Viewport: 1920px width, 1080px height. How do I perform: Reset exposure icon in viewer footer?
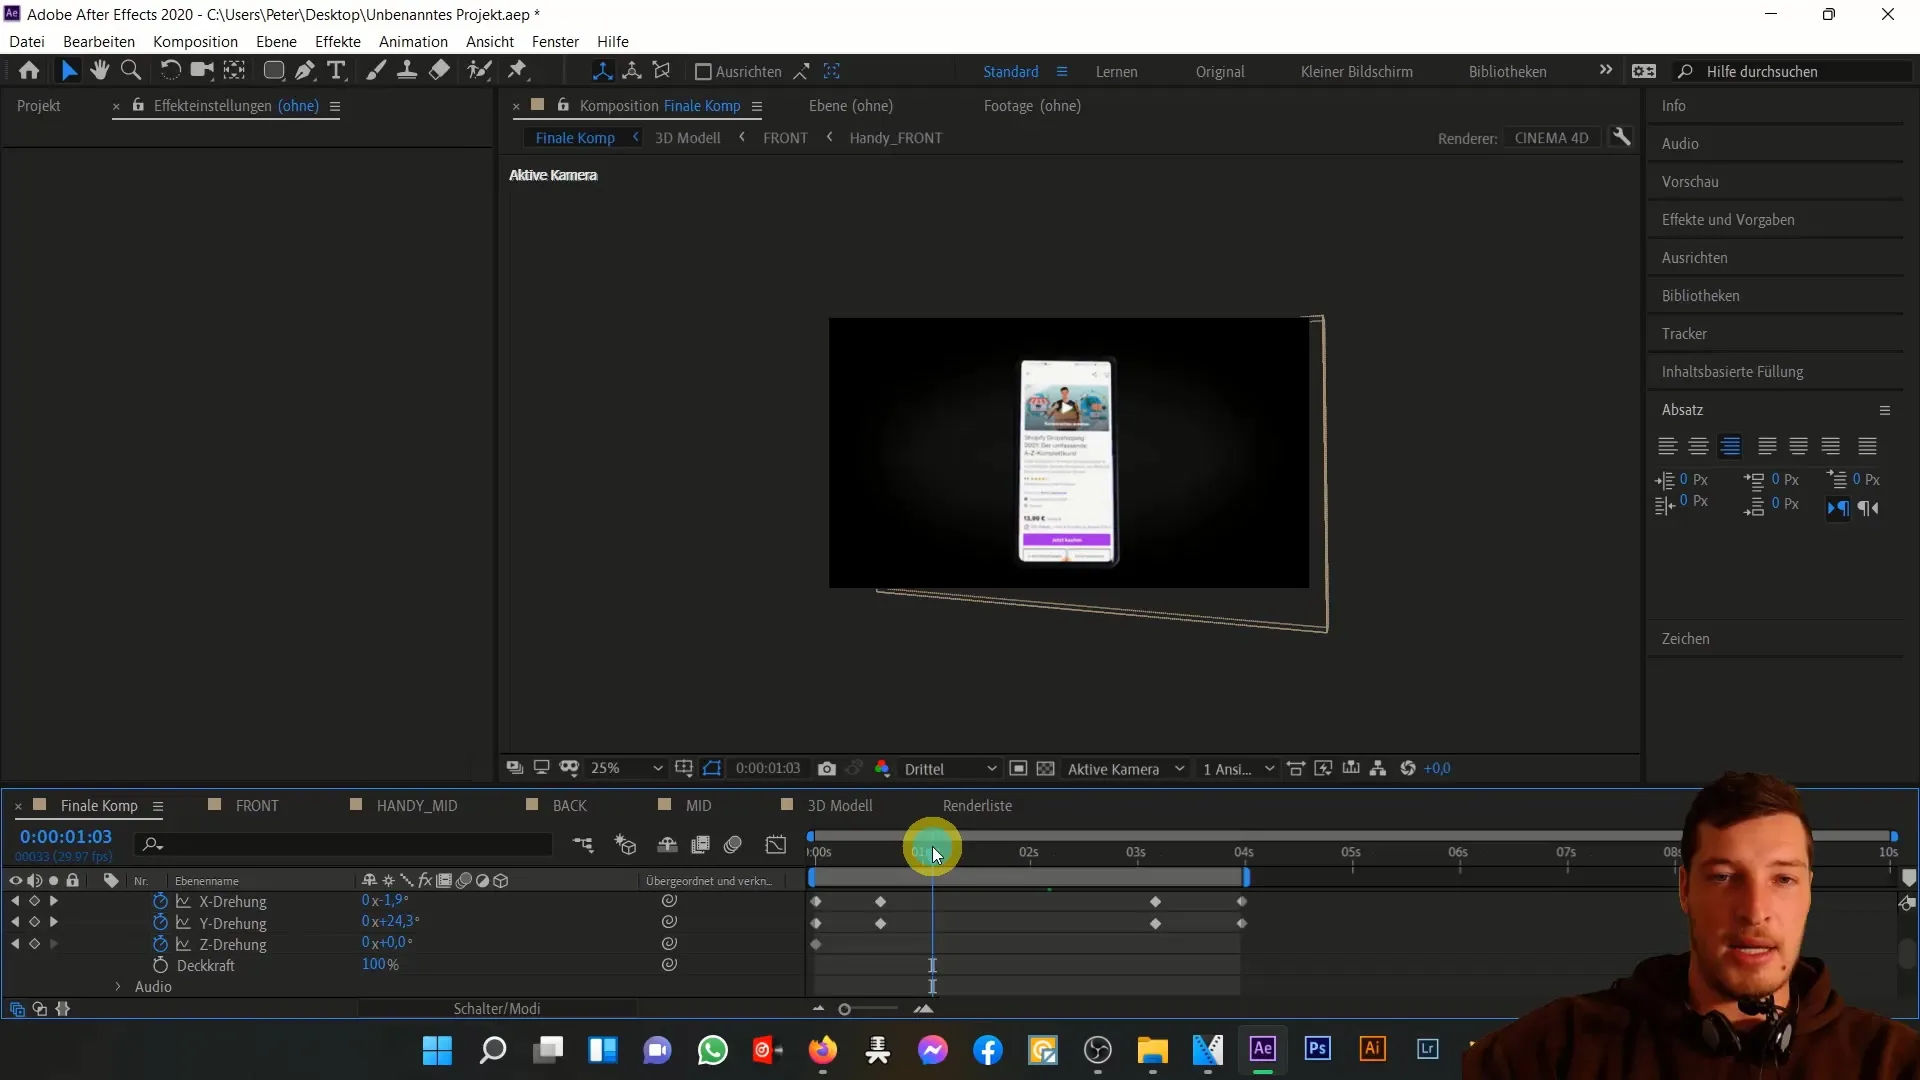(1408, 769)
